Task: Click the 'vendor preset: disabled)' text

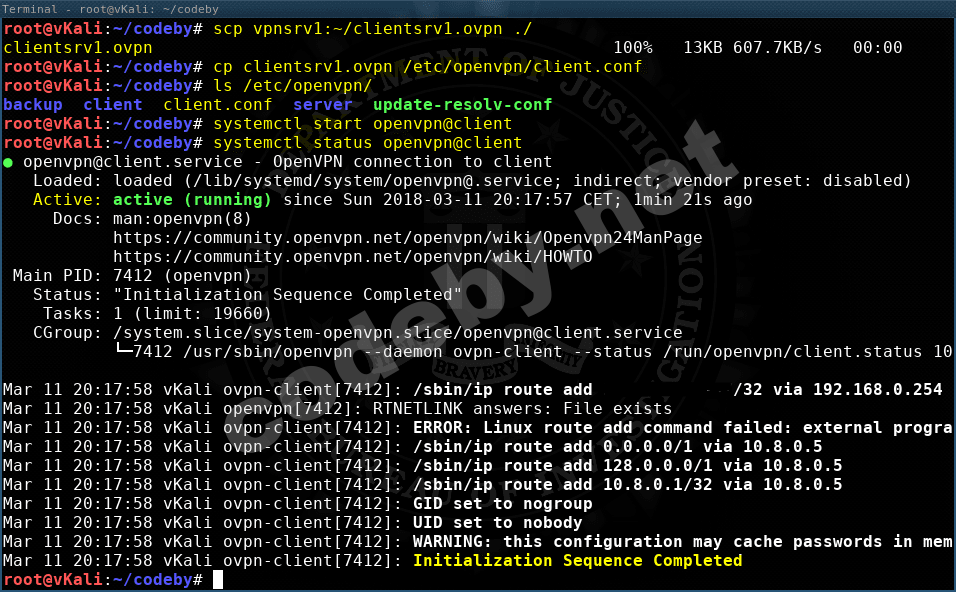Action: point(792,180)
